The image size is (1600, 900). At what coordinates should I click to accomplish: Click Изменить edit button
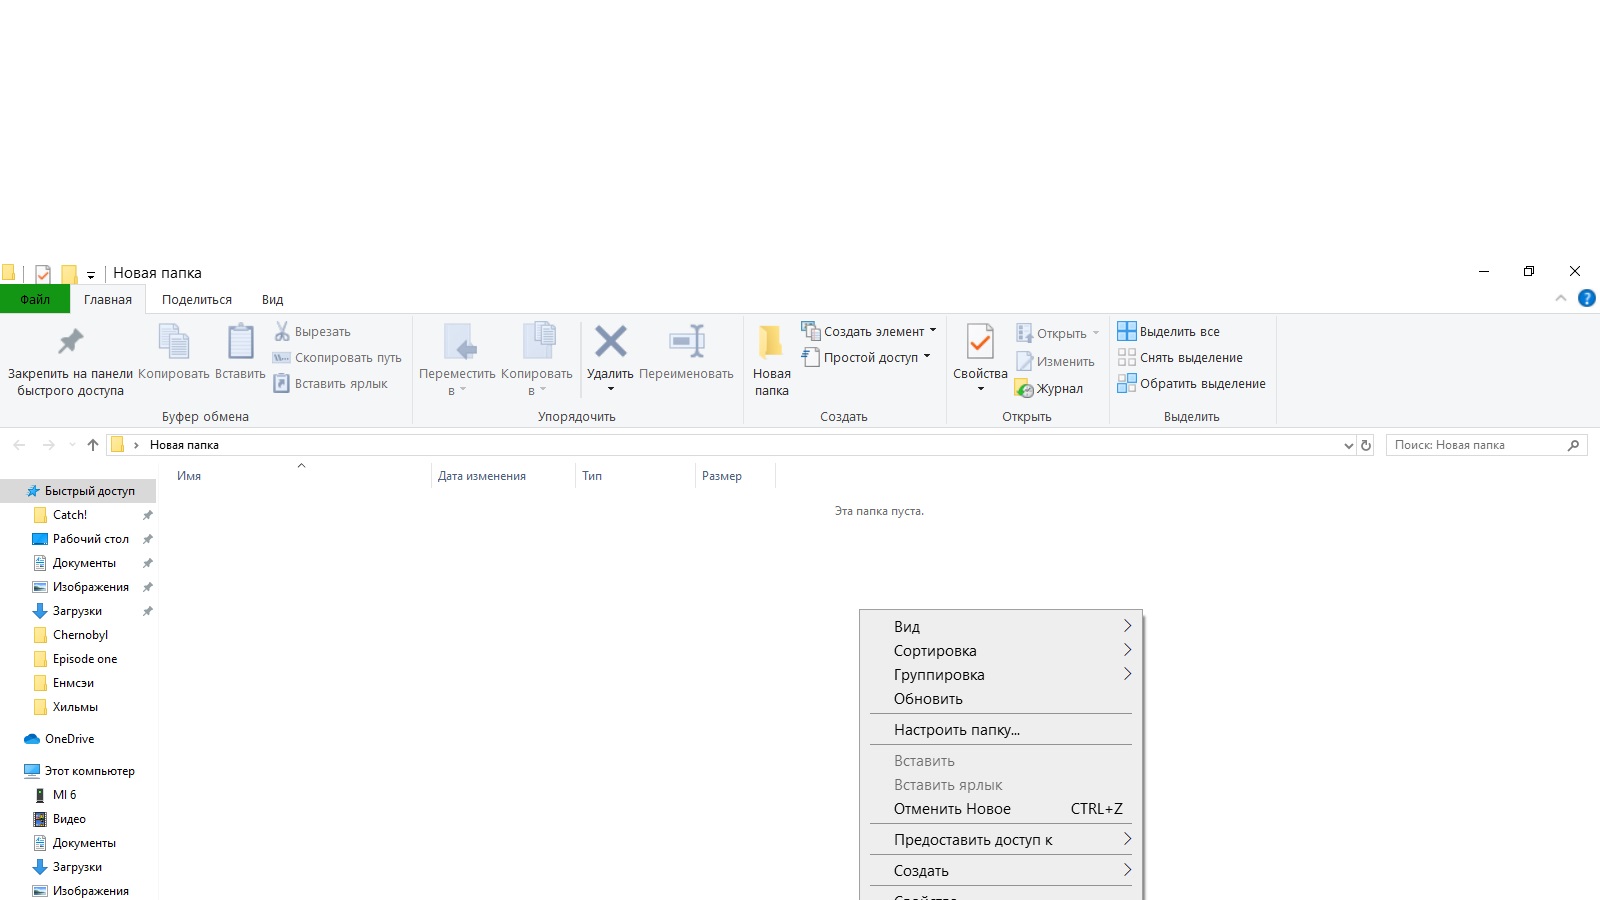coord(1055,362)
